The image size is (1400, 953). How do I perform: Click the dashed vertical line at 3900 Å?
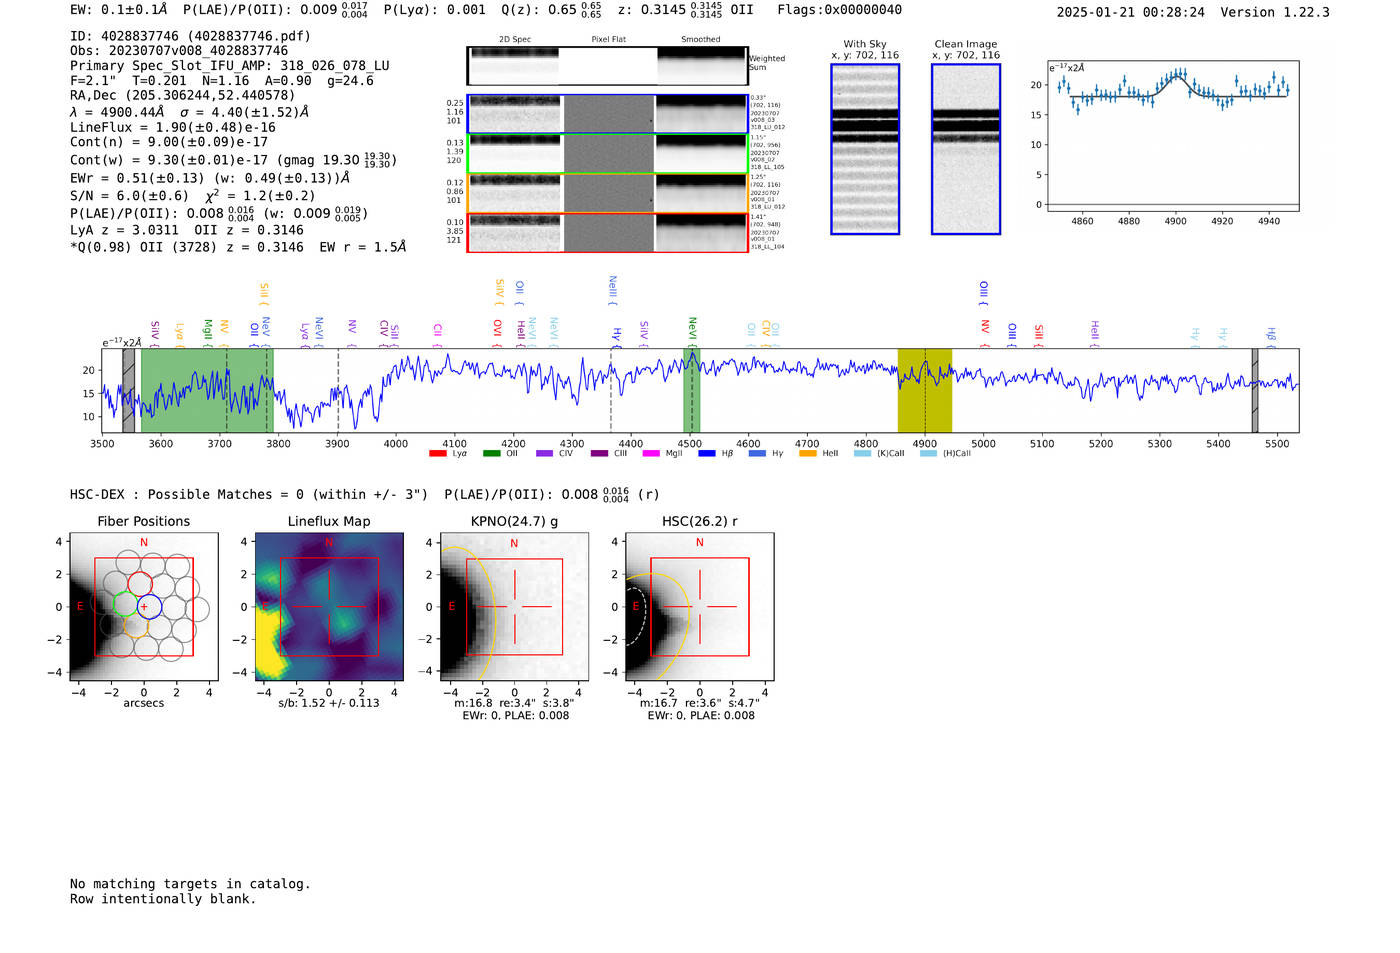(338, 391)
